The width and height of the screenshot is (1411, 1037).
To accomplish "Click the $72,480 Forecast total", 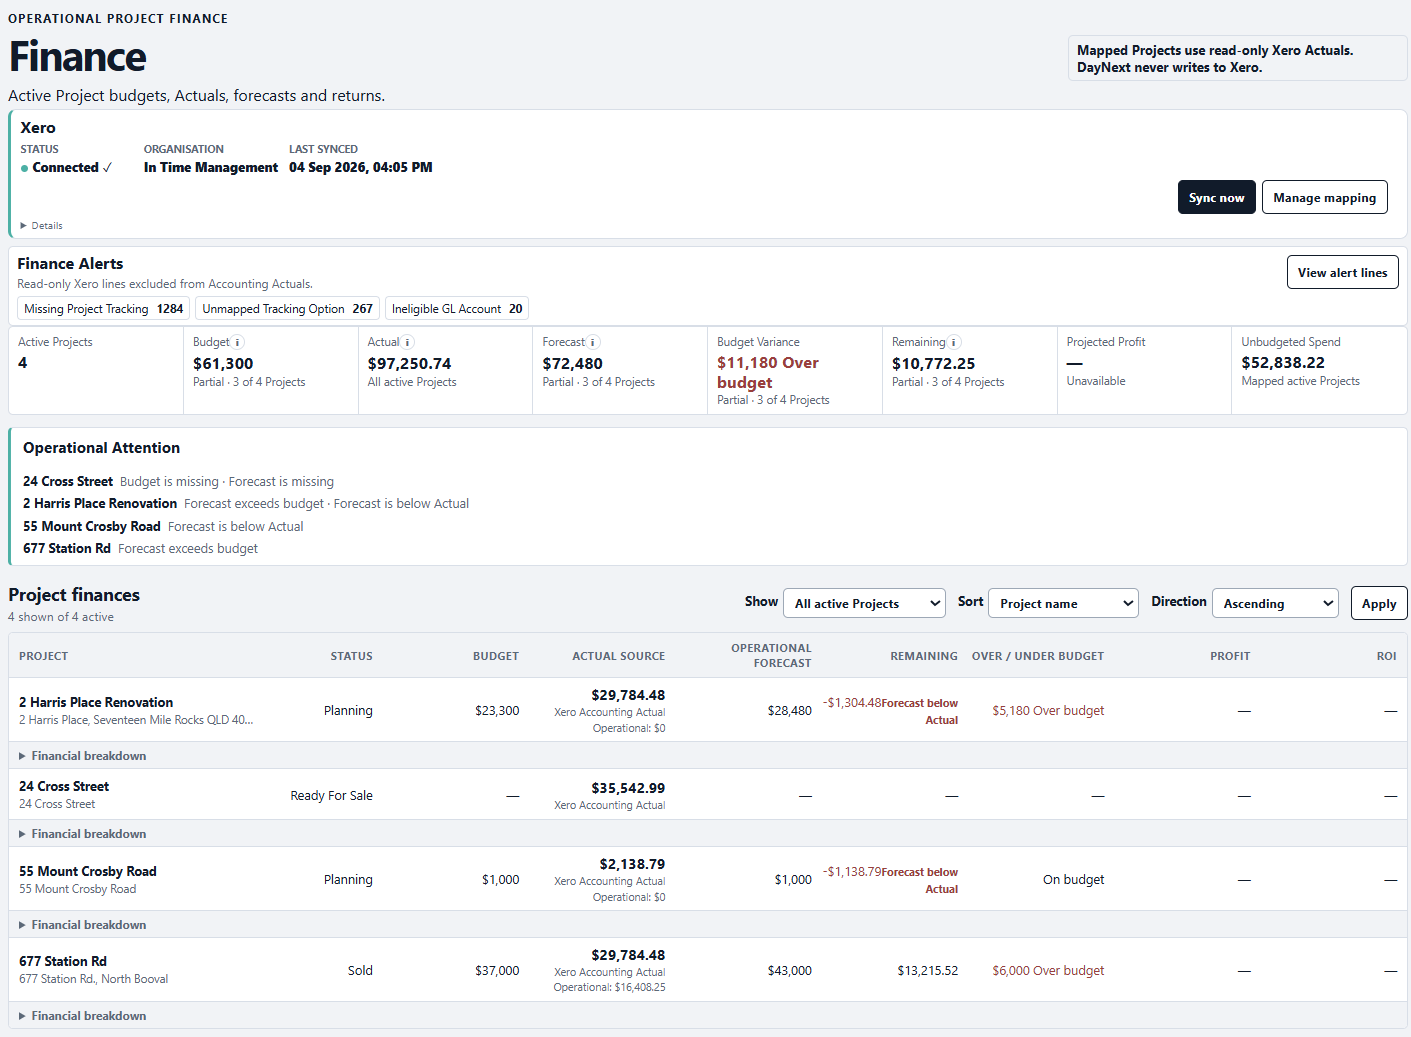I will point(573,364).
